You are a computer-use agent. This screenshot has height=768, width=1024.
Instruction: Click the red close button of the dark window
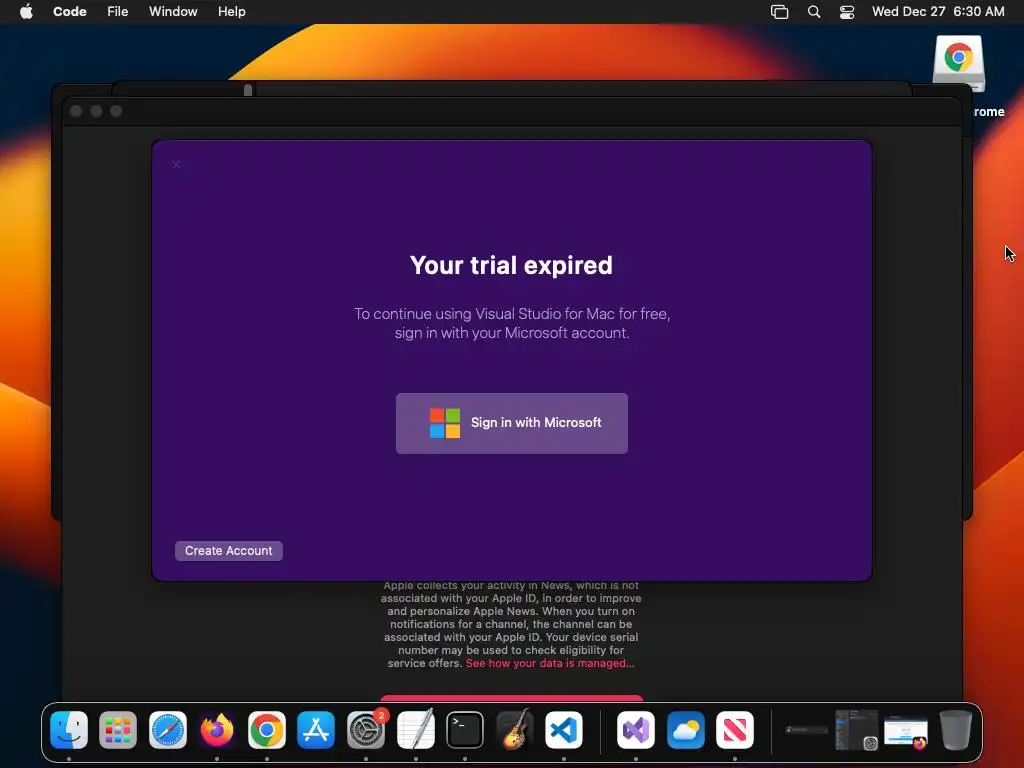[76, 111]
